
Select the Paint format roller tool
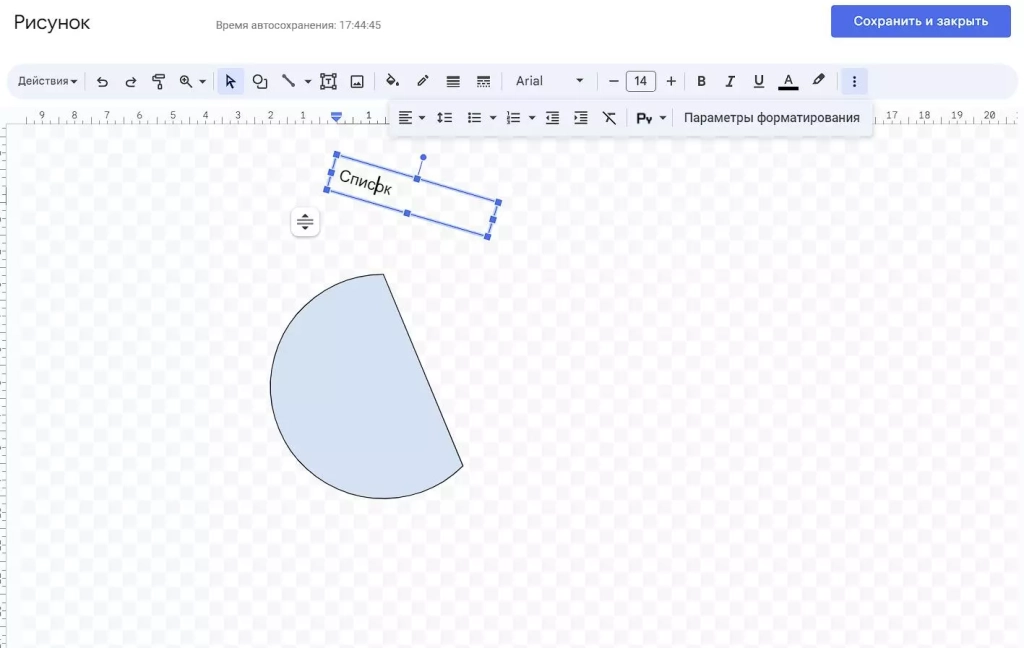pos(158,81)
